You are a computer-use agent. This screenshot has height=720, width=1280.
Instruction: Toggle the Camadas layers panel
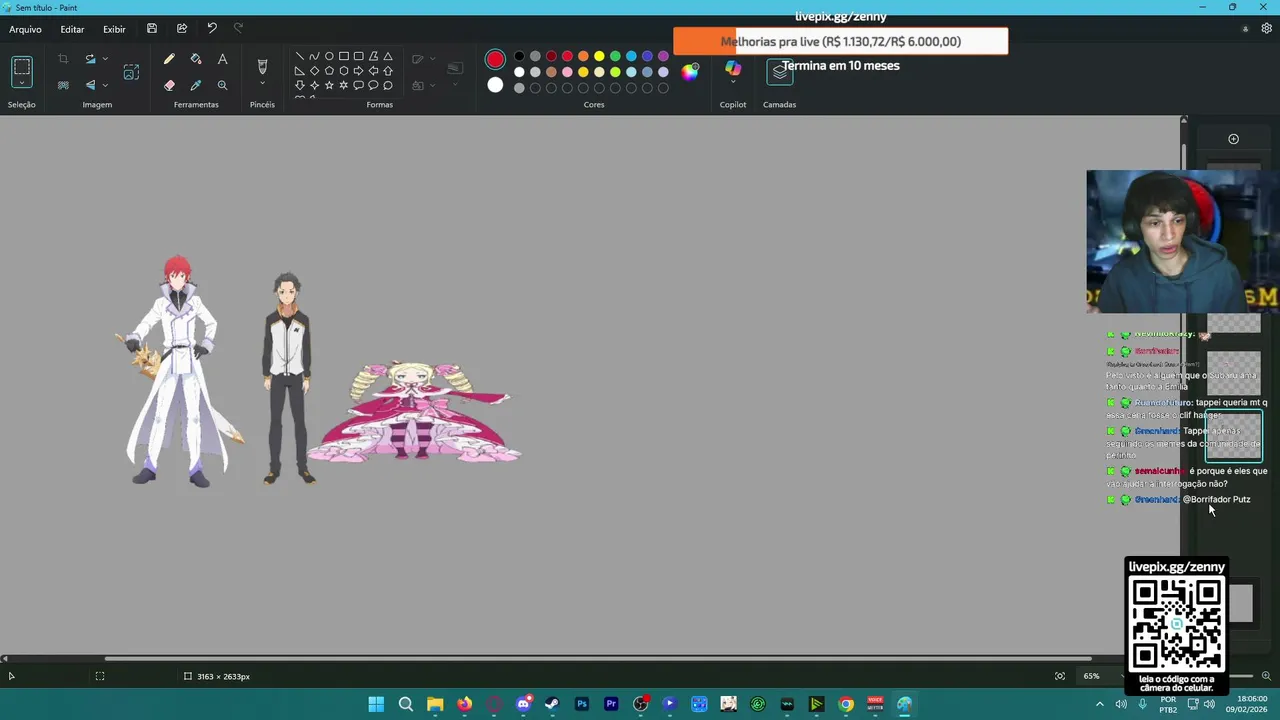(x=780, y=71)
